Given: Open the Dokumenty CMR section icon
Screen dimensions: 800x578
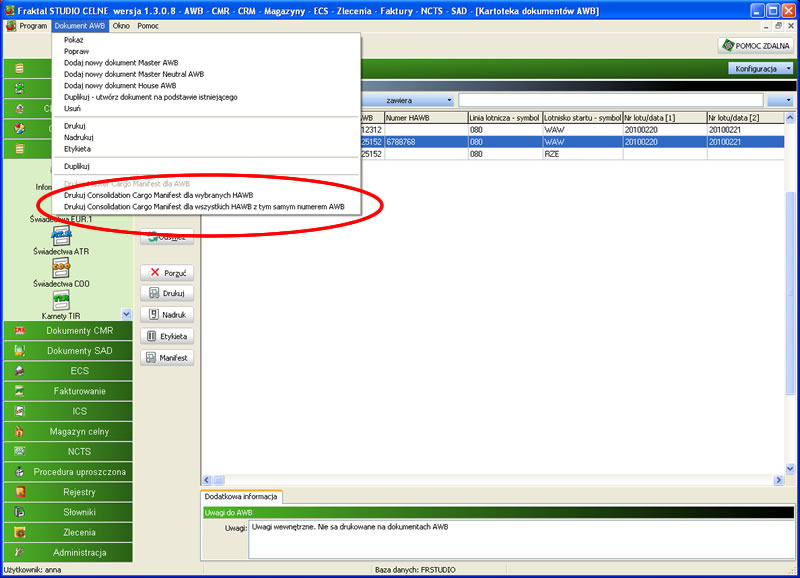Looking at the screenshot, I should pyautogui.click(x=19, y=331).
